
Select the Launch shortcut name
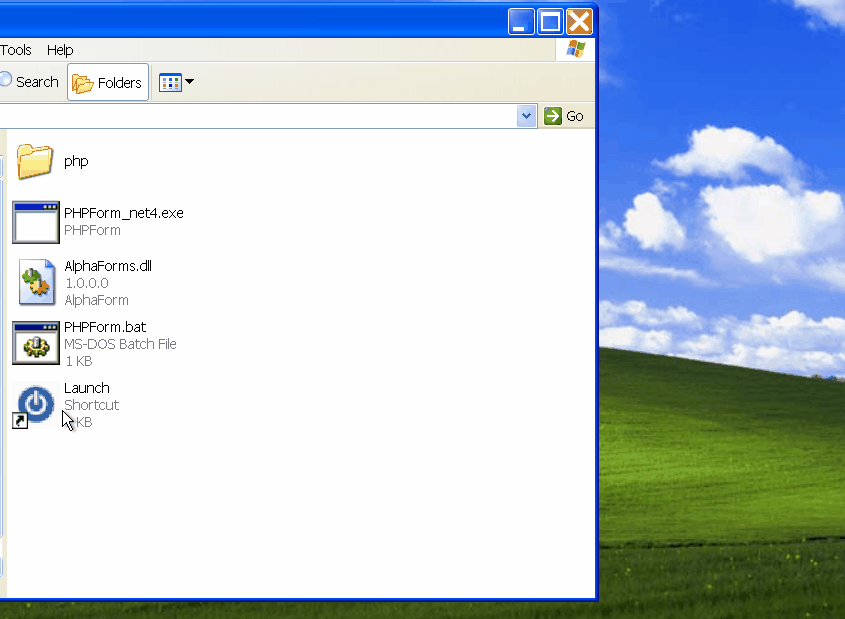pyautogui.click(x=87, y=388)
